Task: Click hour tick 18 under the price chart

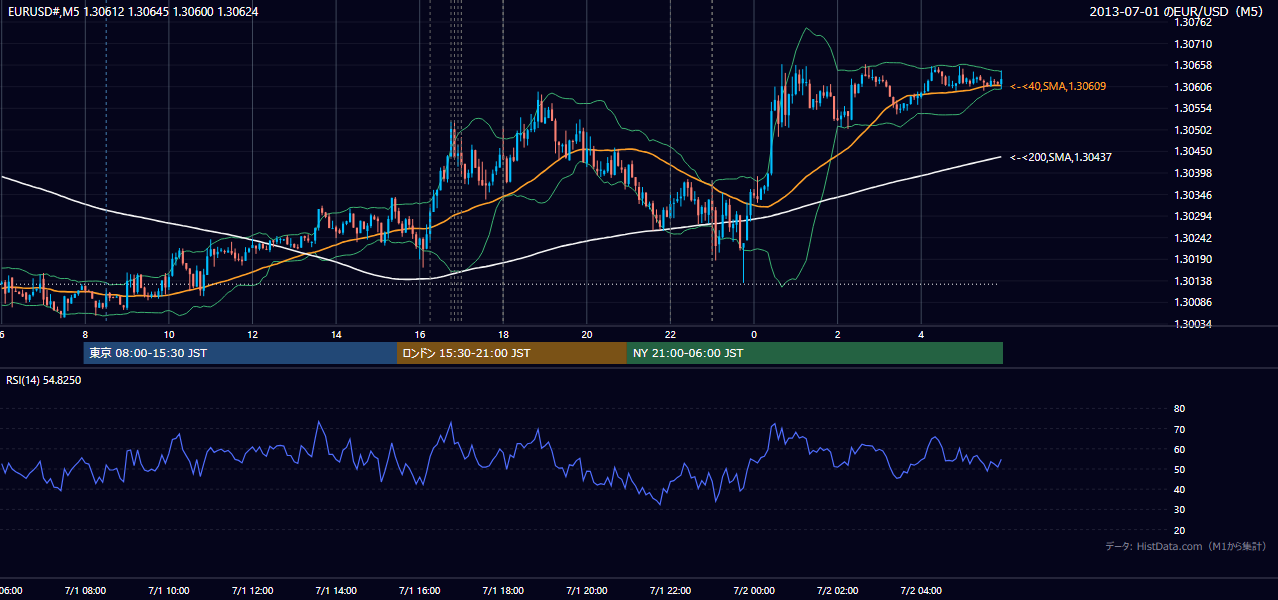Action: click(x=503, y=335)
